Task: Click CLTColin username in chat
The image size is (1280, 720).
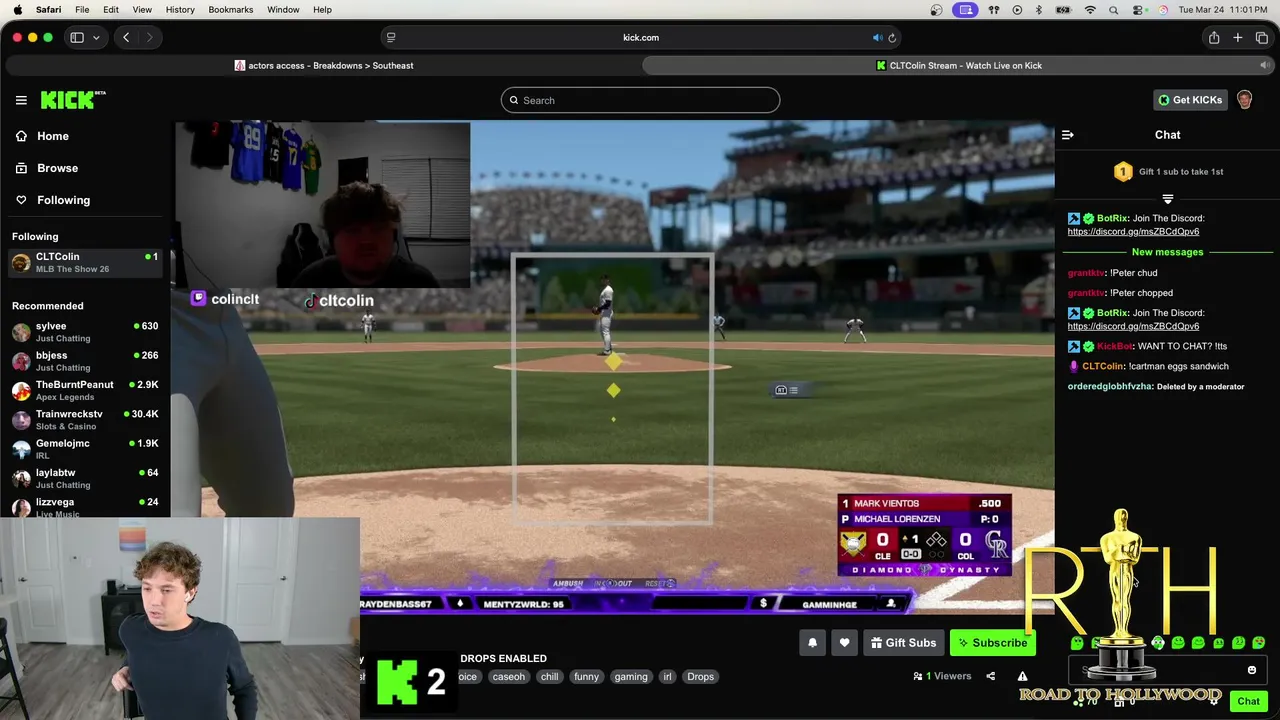Action: 1103,366
